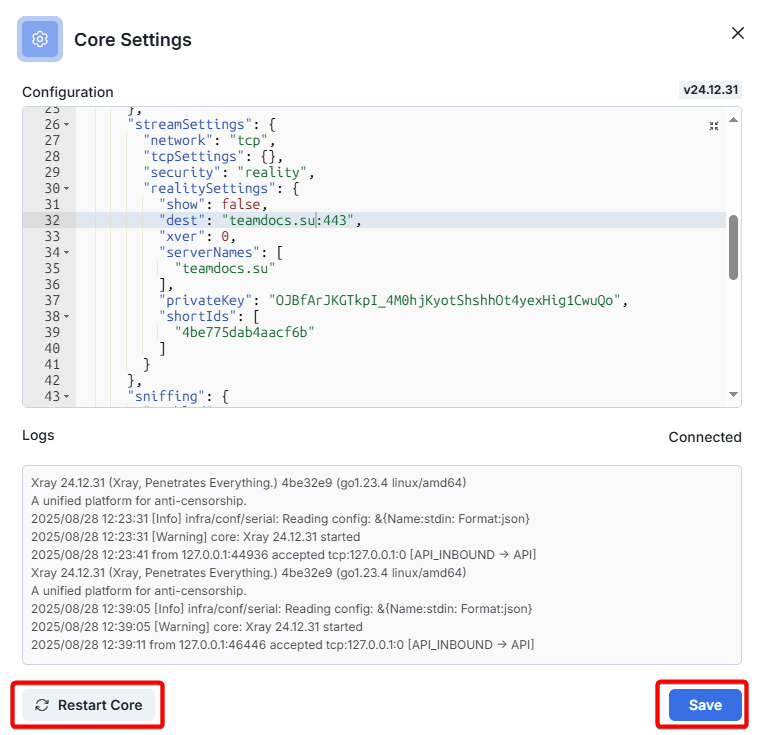The height and width of the screenshot is (735, 761).
Task: Click the v24.12.31 version badge
Action: pos(710,90)
